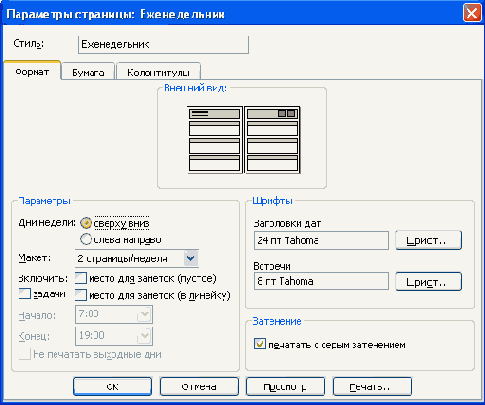Close the Параметры страницы dialog

pos(472,14)
